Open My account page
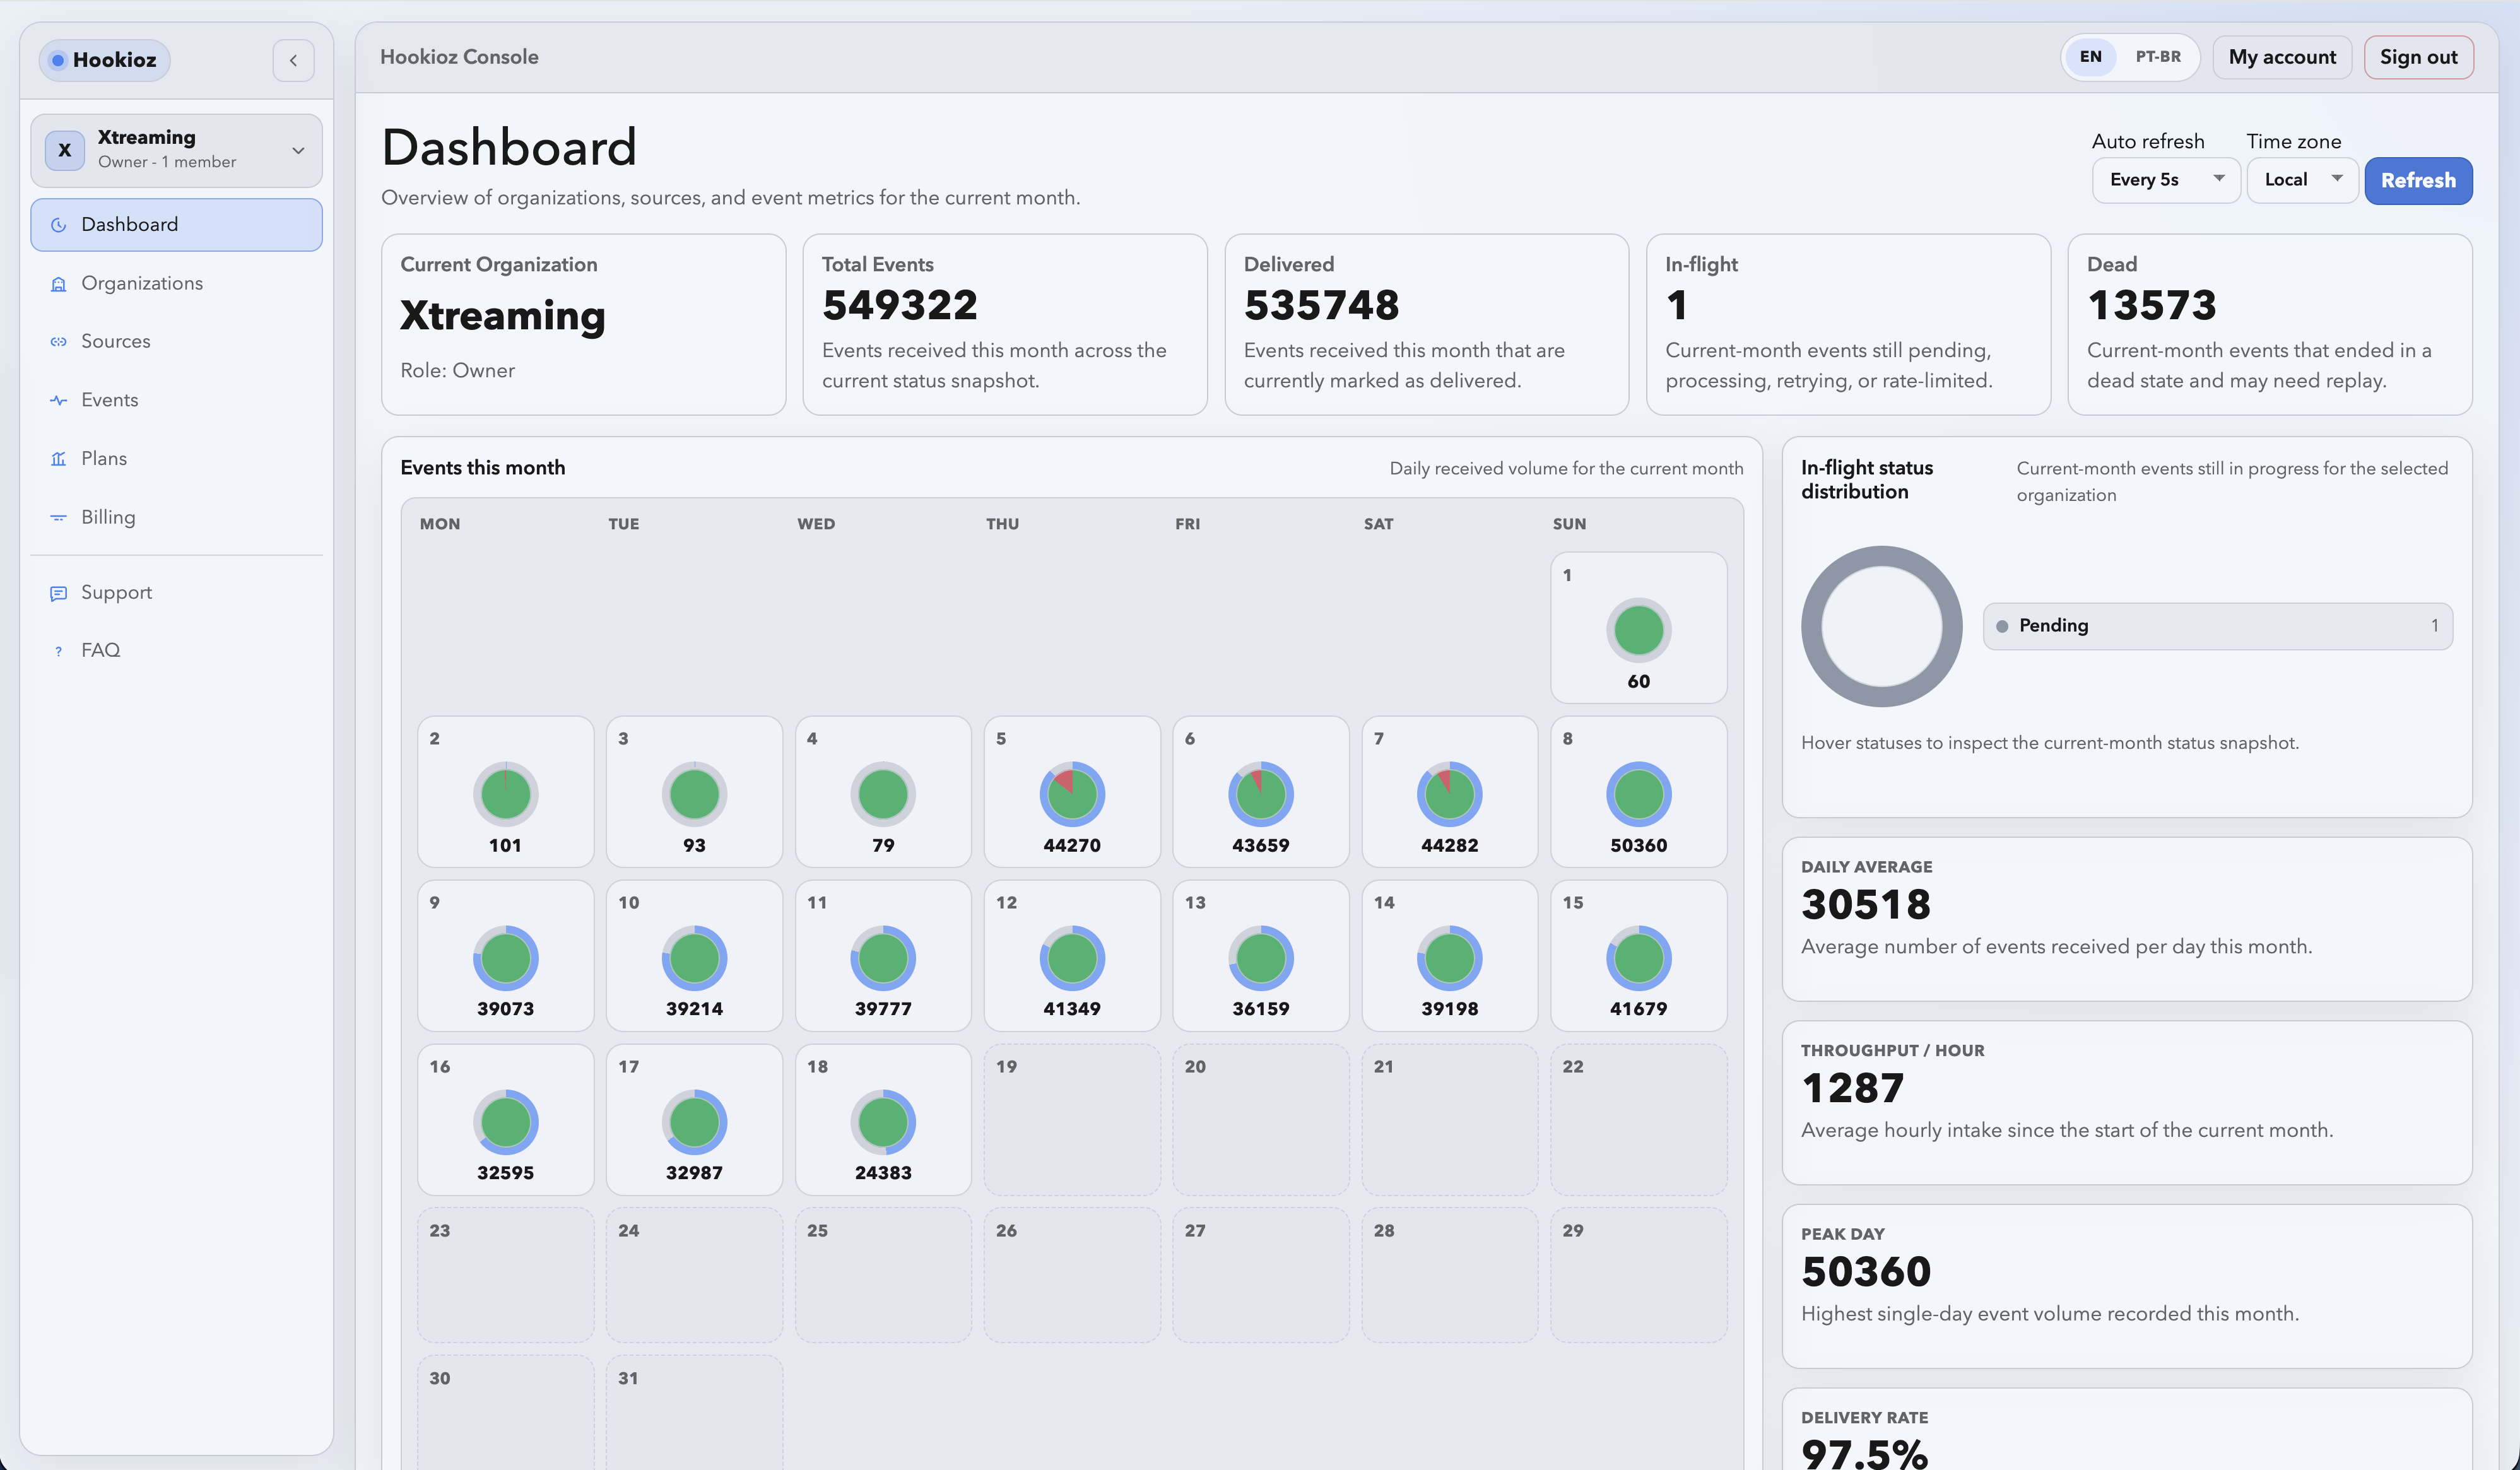2520x1470 pixels. 2281,57
